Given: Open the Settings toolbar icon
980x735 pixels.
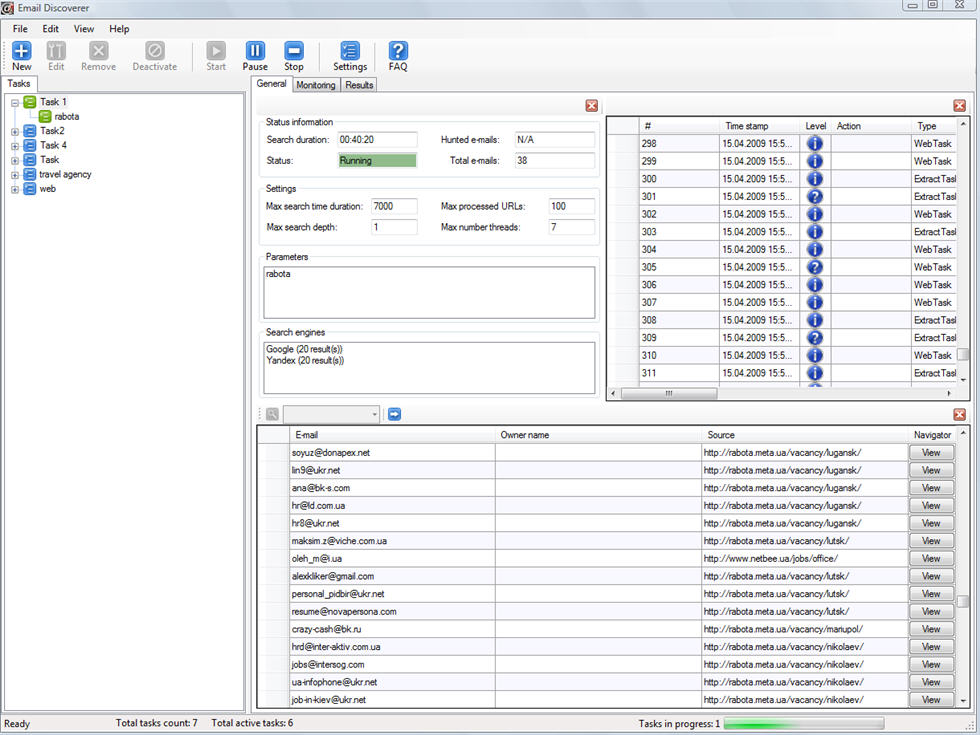Looking at the screenshot, I should point(350,52).
